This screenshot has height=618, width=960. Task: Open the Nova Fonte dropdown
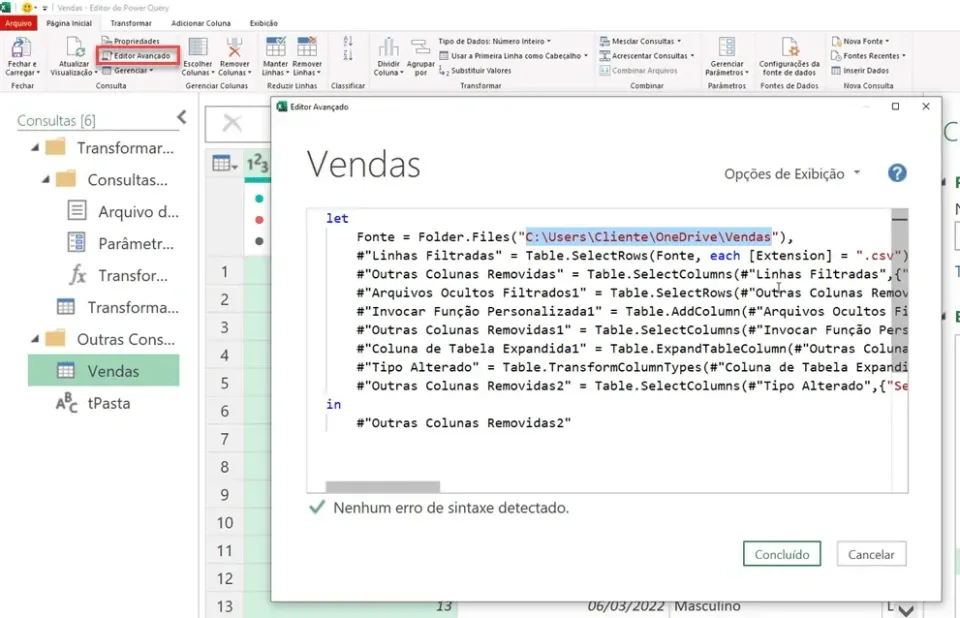click(860, 41)
